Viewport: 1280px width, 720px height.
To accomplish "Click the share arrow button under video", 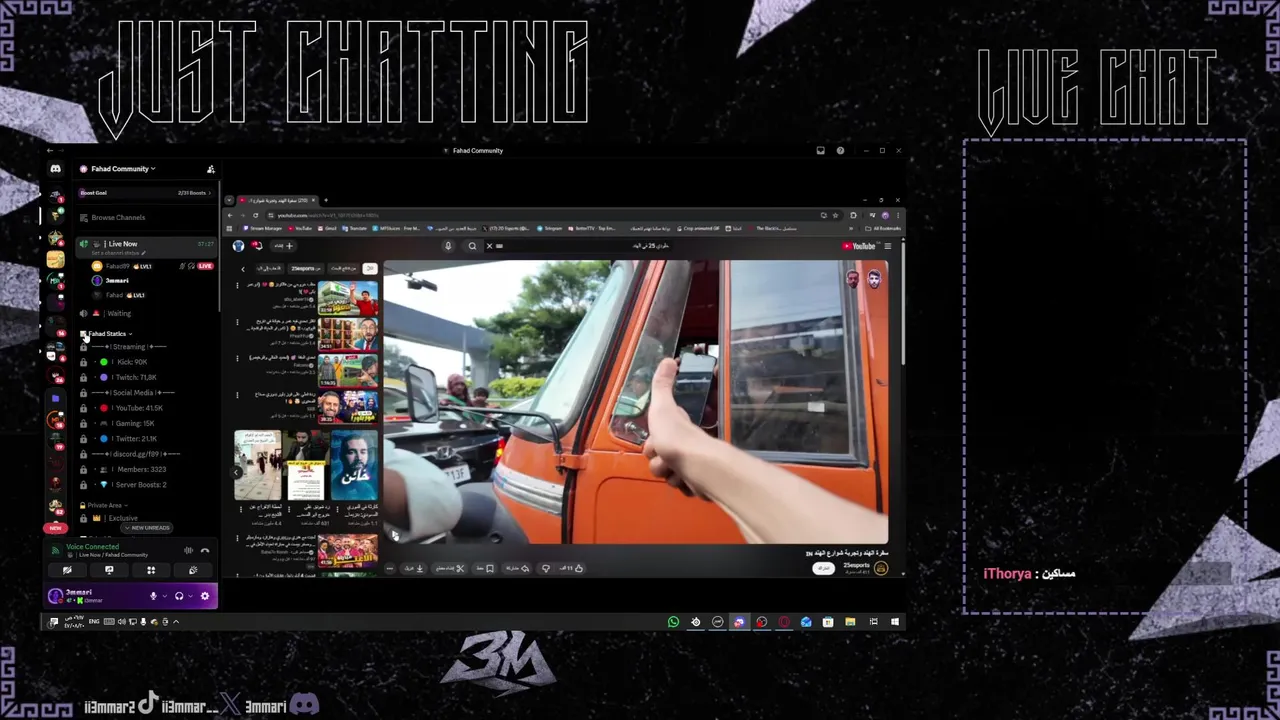I will [x=517, y=568].
